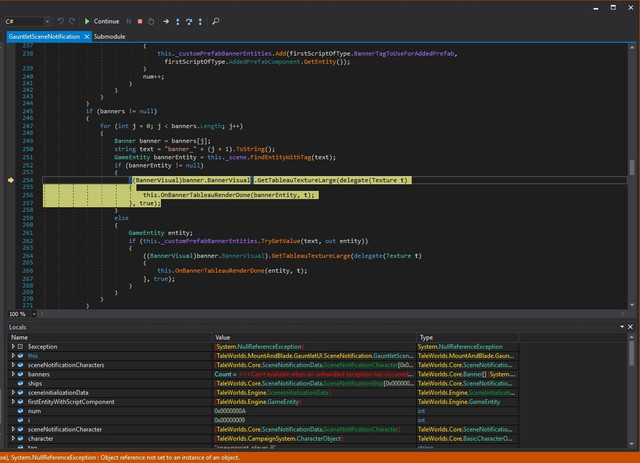Select the value 0x00000009 of variable i
Screen dimensions: 640x463
[x=229, y=420]
